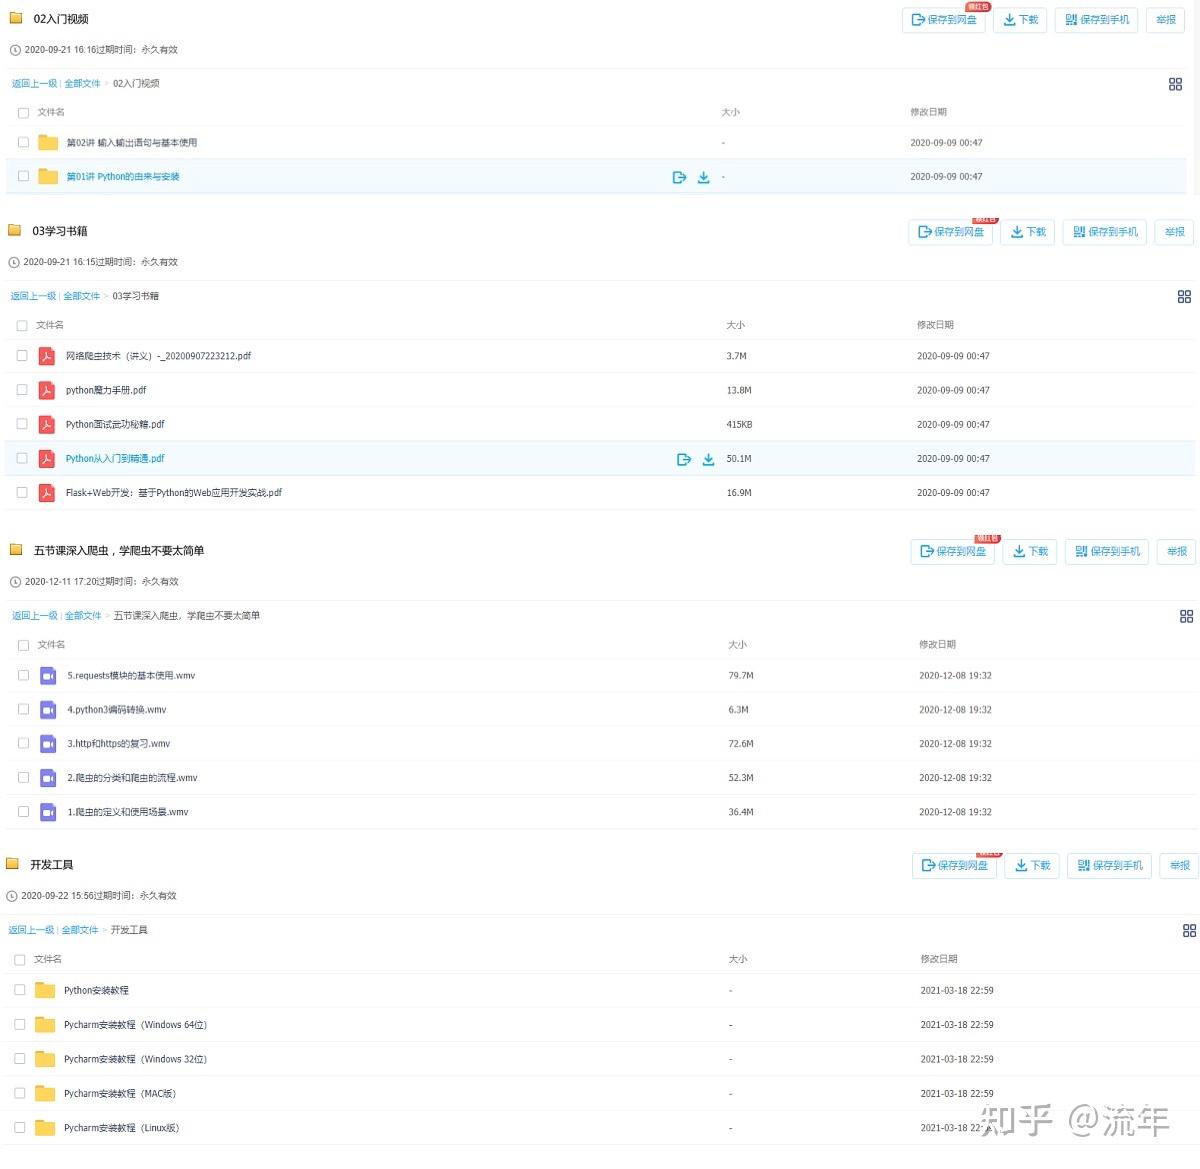Open file name 2.爬虫的分类和爬虫的流程.wmv

pos(132,778)
